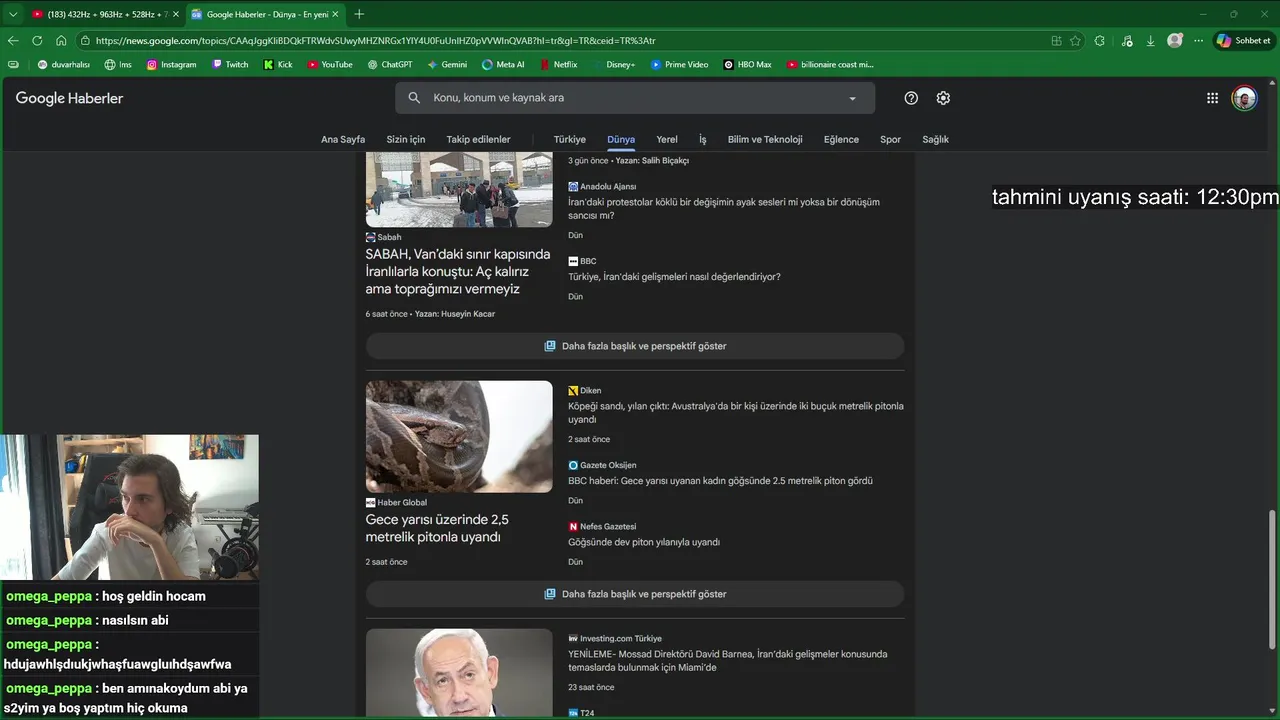
Task: Go to the Spor tab
Action: (x=890, y=139)
